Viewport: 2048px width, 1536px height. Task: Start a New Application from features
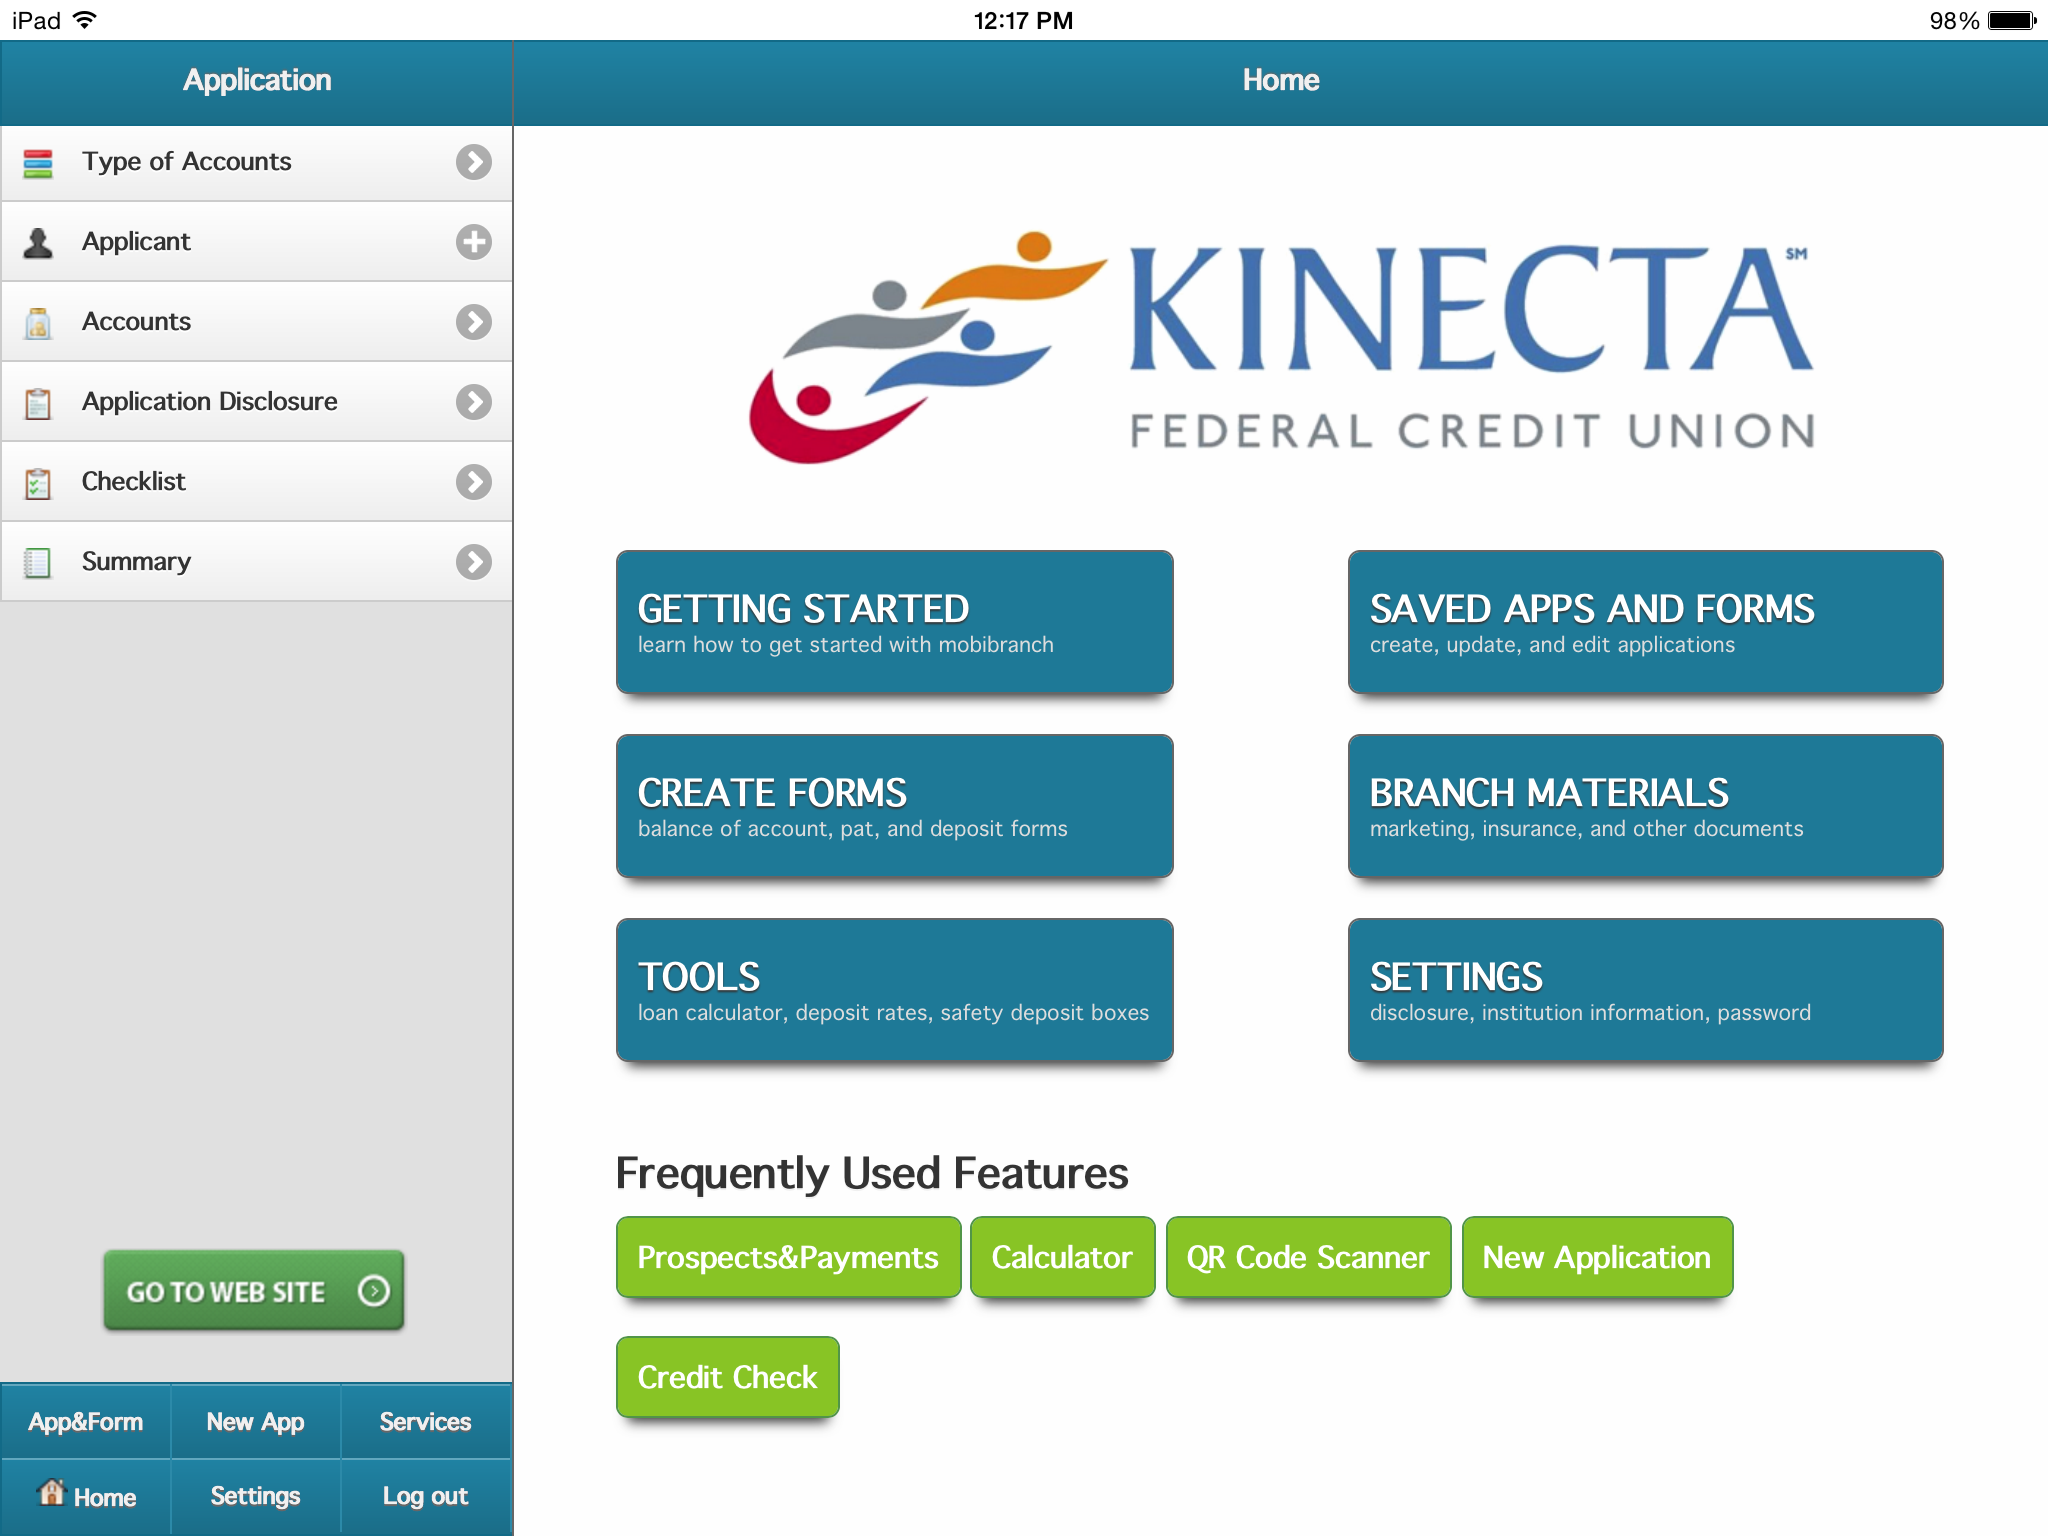click(1597, 1257)
